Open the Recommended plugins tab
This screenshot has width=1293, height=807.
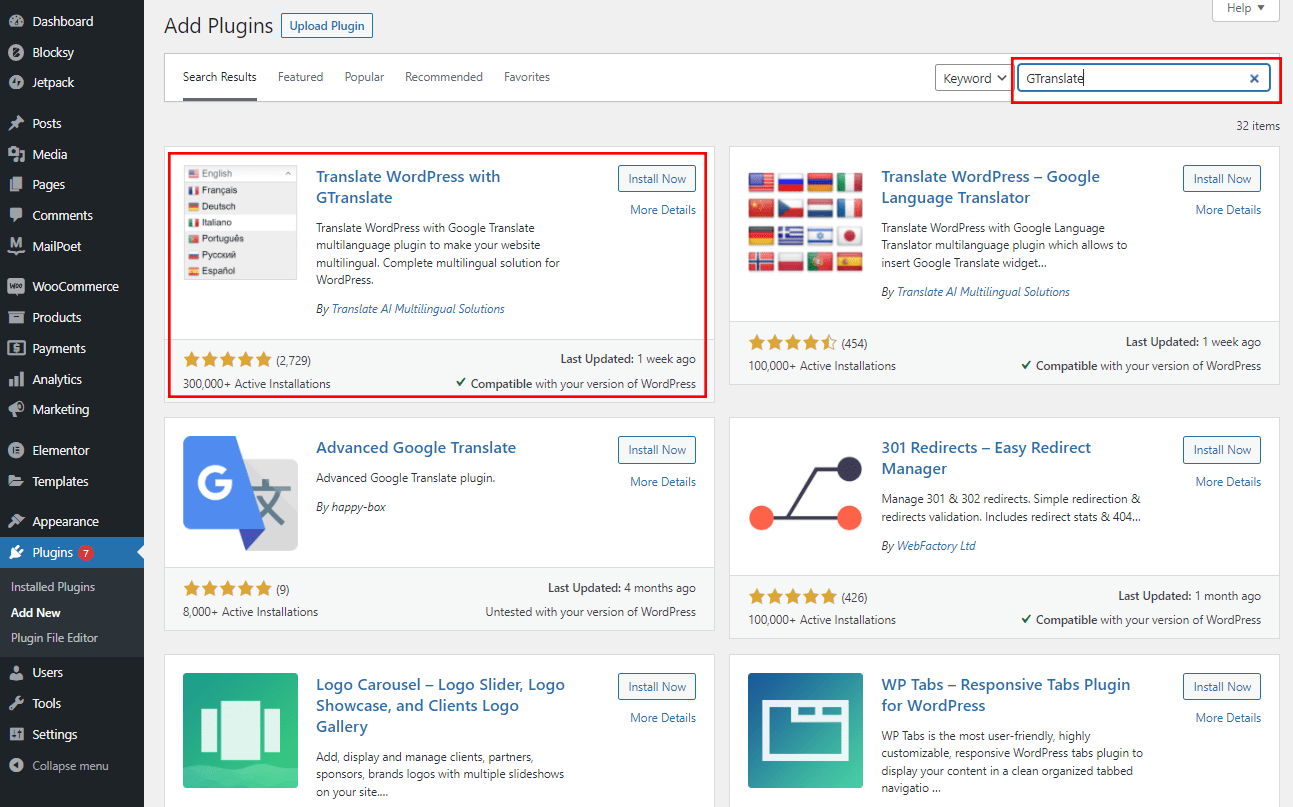click(x=443, y=77)
